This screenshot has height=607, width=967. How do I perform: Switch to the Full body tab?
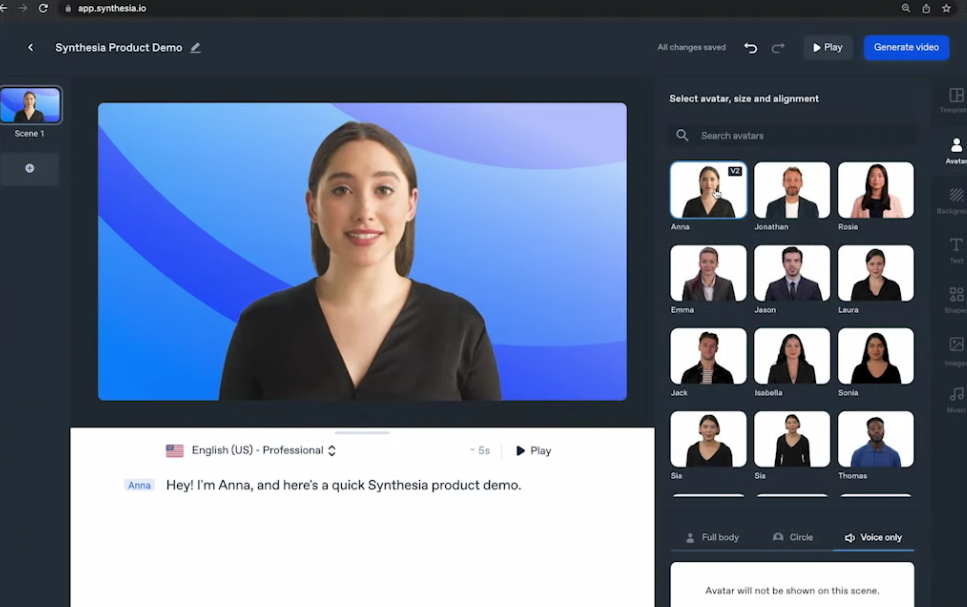712,537
